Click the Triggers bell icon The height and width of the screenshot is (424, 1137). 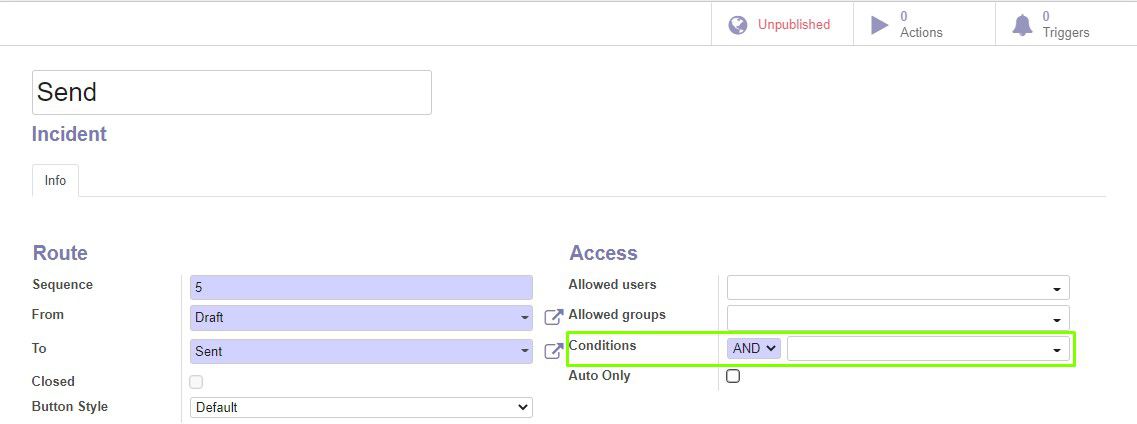(1022, 25)
